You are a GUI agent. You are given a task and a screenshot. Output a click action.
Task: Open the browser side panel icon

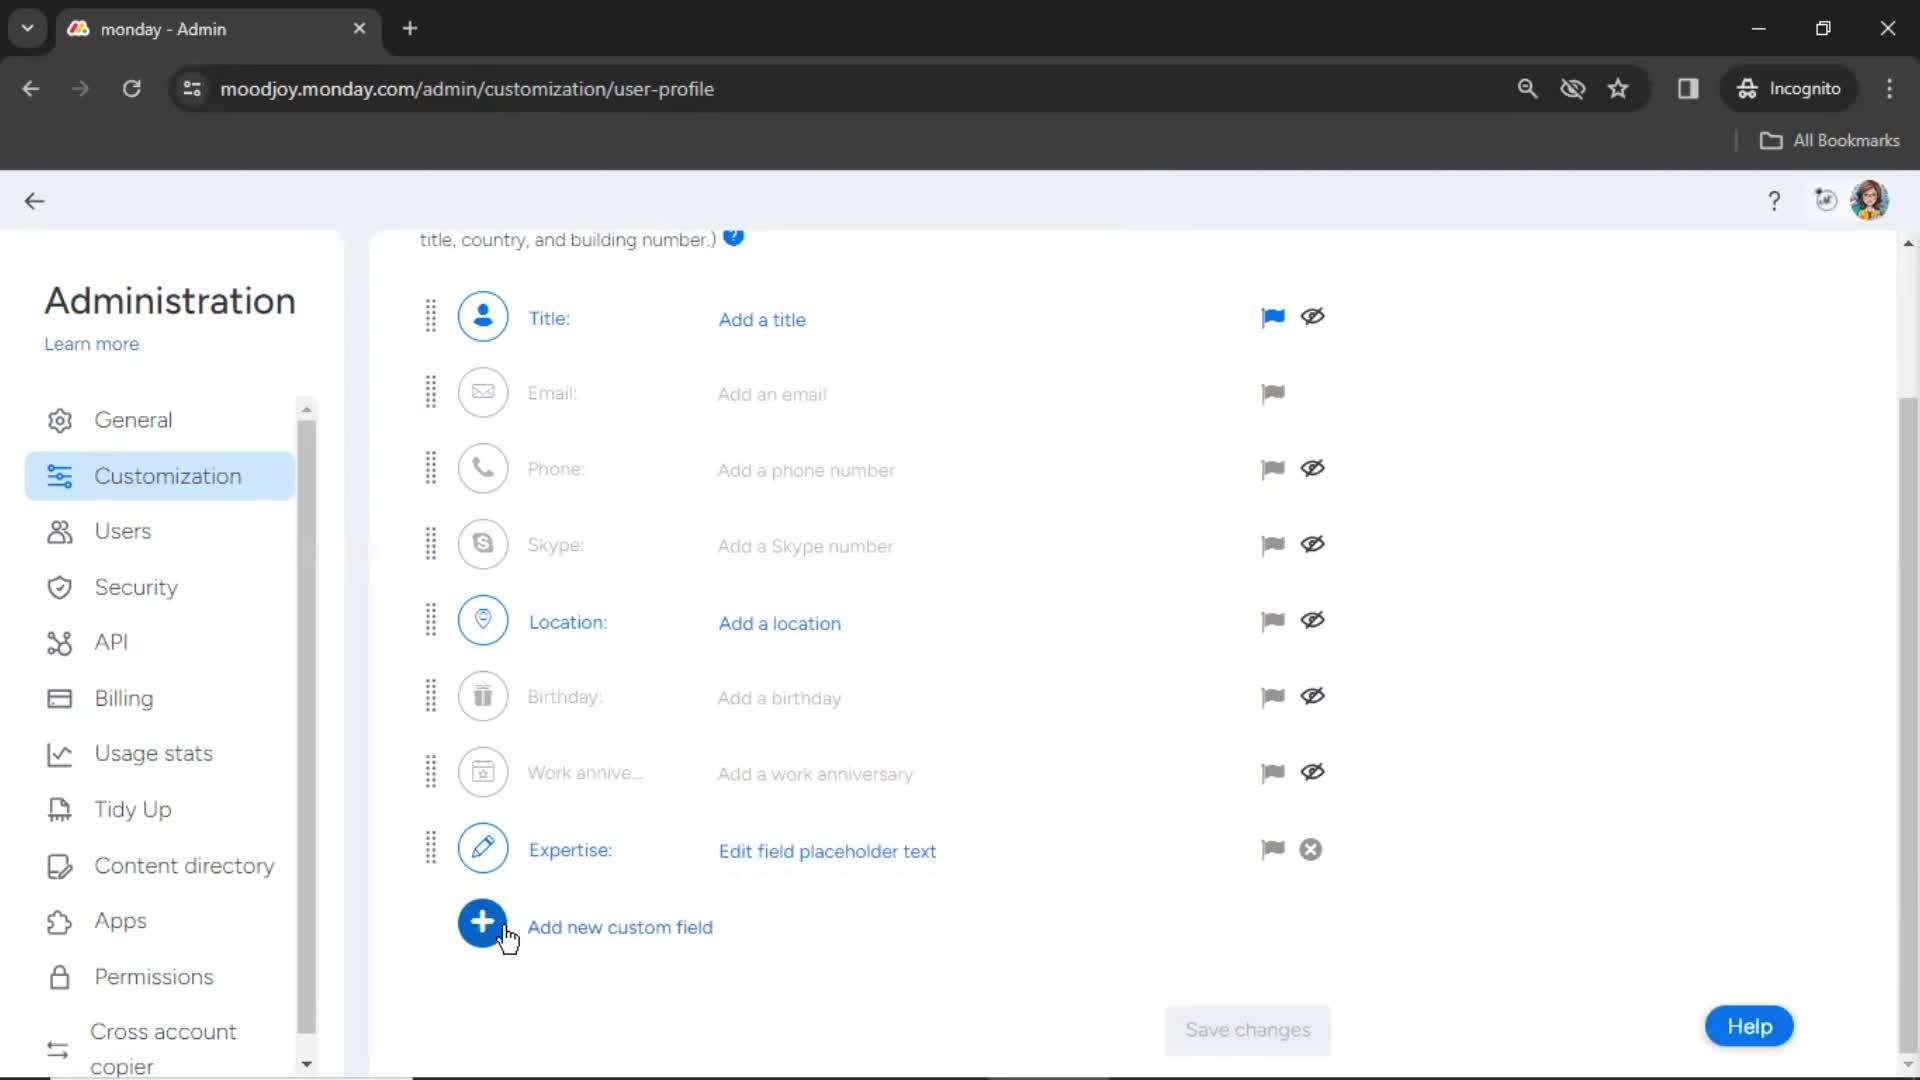1688,89
